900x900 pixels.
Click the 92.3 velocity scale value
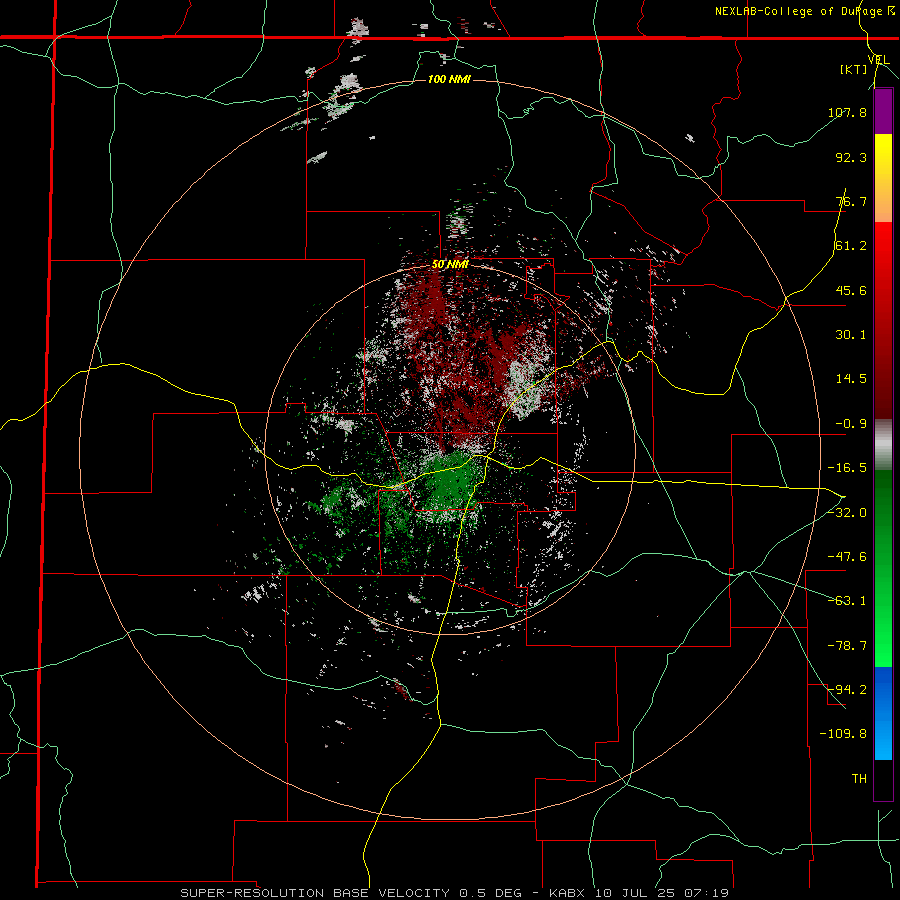[x=851, y=157]
